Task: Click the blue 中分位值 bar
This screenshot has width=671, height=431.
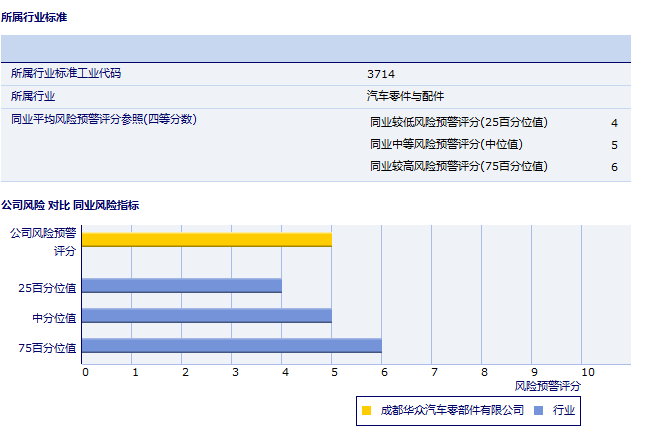Action: tap(206, 316)
